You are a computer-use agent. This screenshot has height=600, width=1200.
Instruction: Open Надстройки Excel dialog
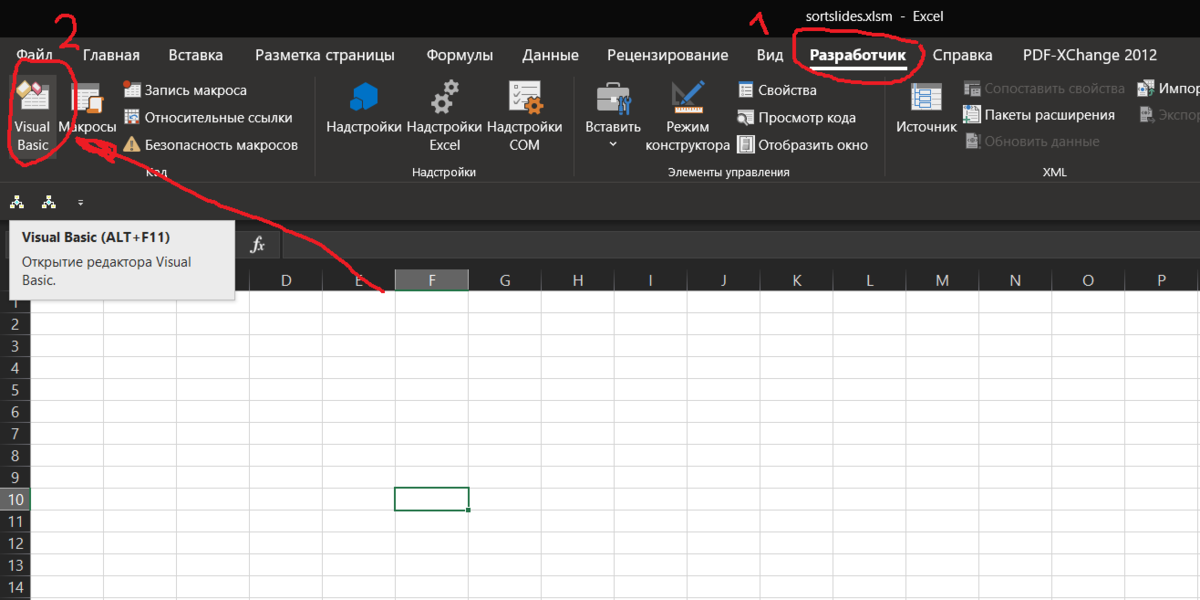click(x=445, y=116)
